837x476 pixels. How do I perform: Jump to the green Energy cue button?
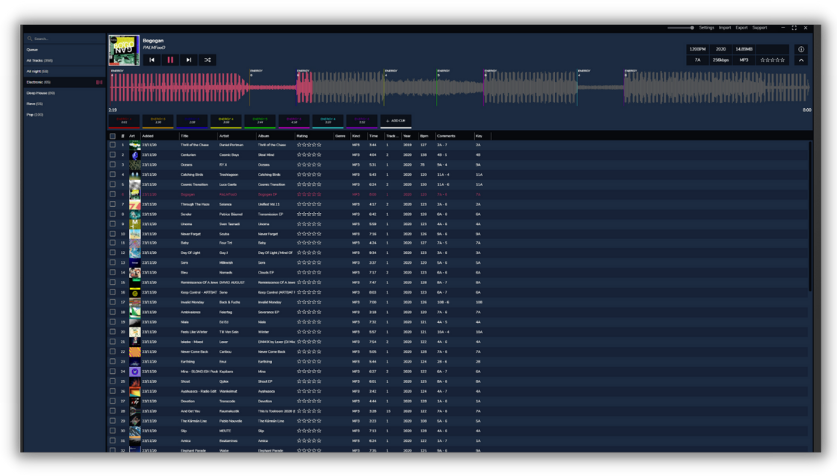pyautogui.click(x=260, y=121)
